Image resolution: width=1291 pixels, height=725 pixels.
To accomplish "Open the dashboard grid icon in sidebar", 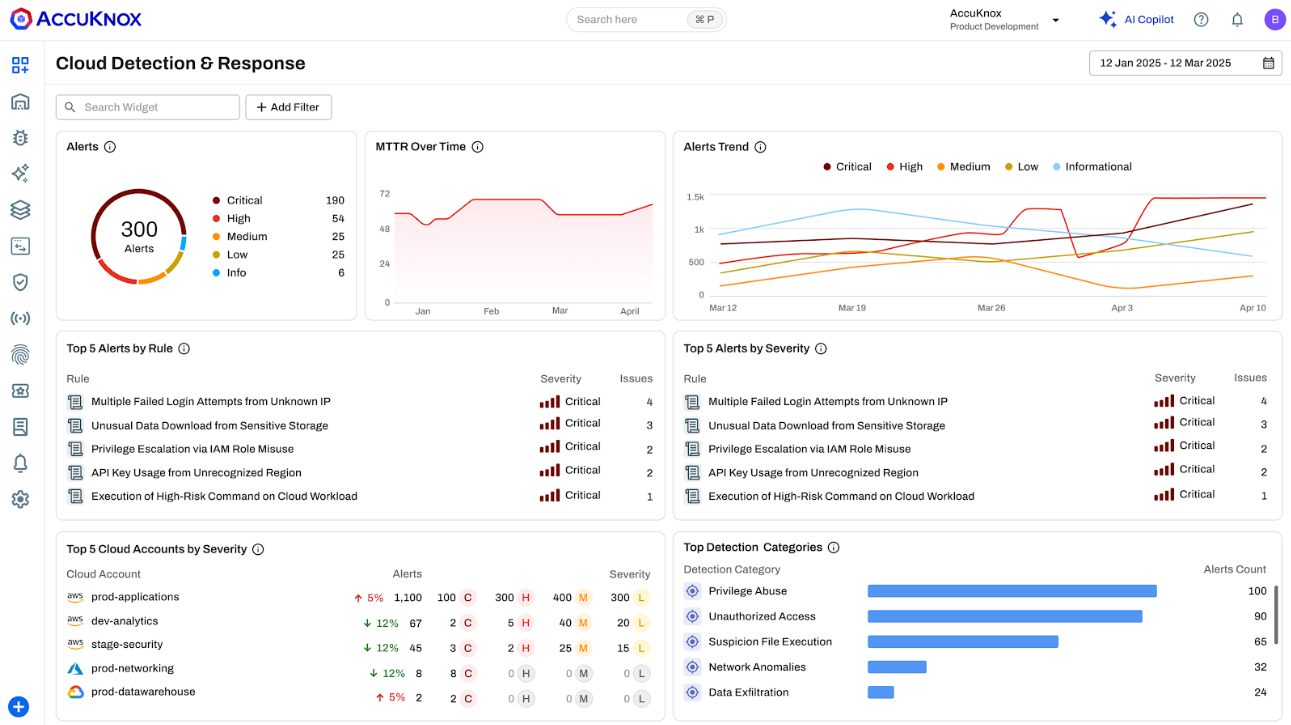I will [20, 66].
